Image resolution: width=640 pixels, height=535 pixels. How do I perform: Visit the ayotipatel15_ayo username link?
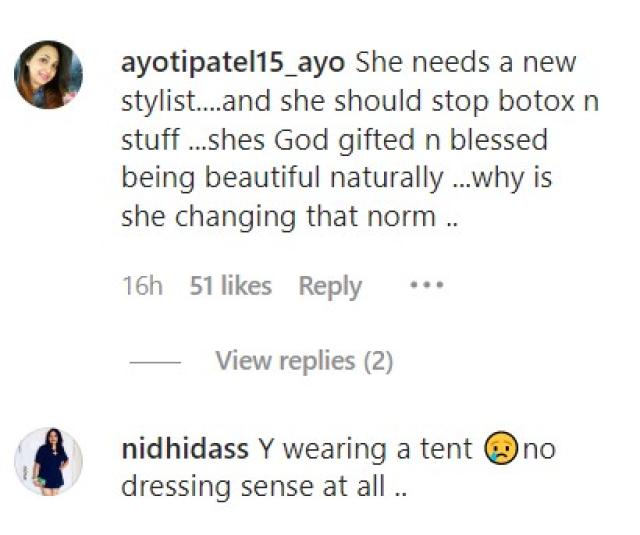click(x=233, y=63)
